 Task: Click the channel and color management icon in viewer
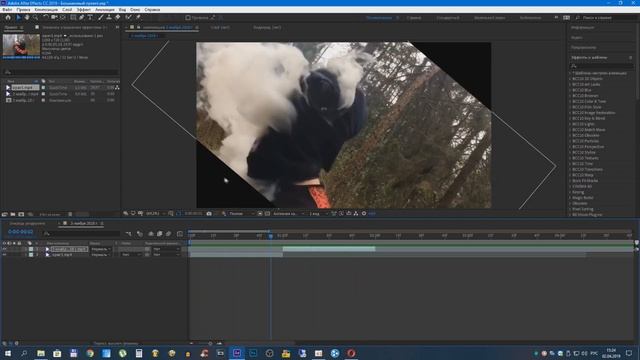(x=224, y=213)
